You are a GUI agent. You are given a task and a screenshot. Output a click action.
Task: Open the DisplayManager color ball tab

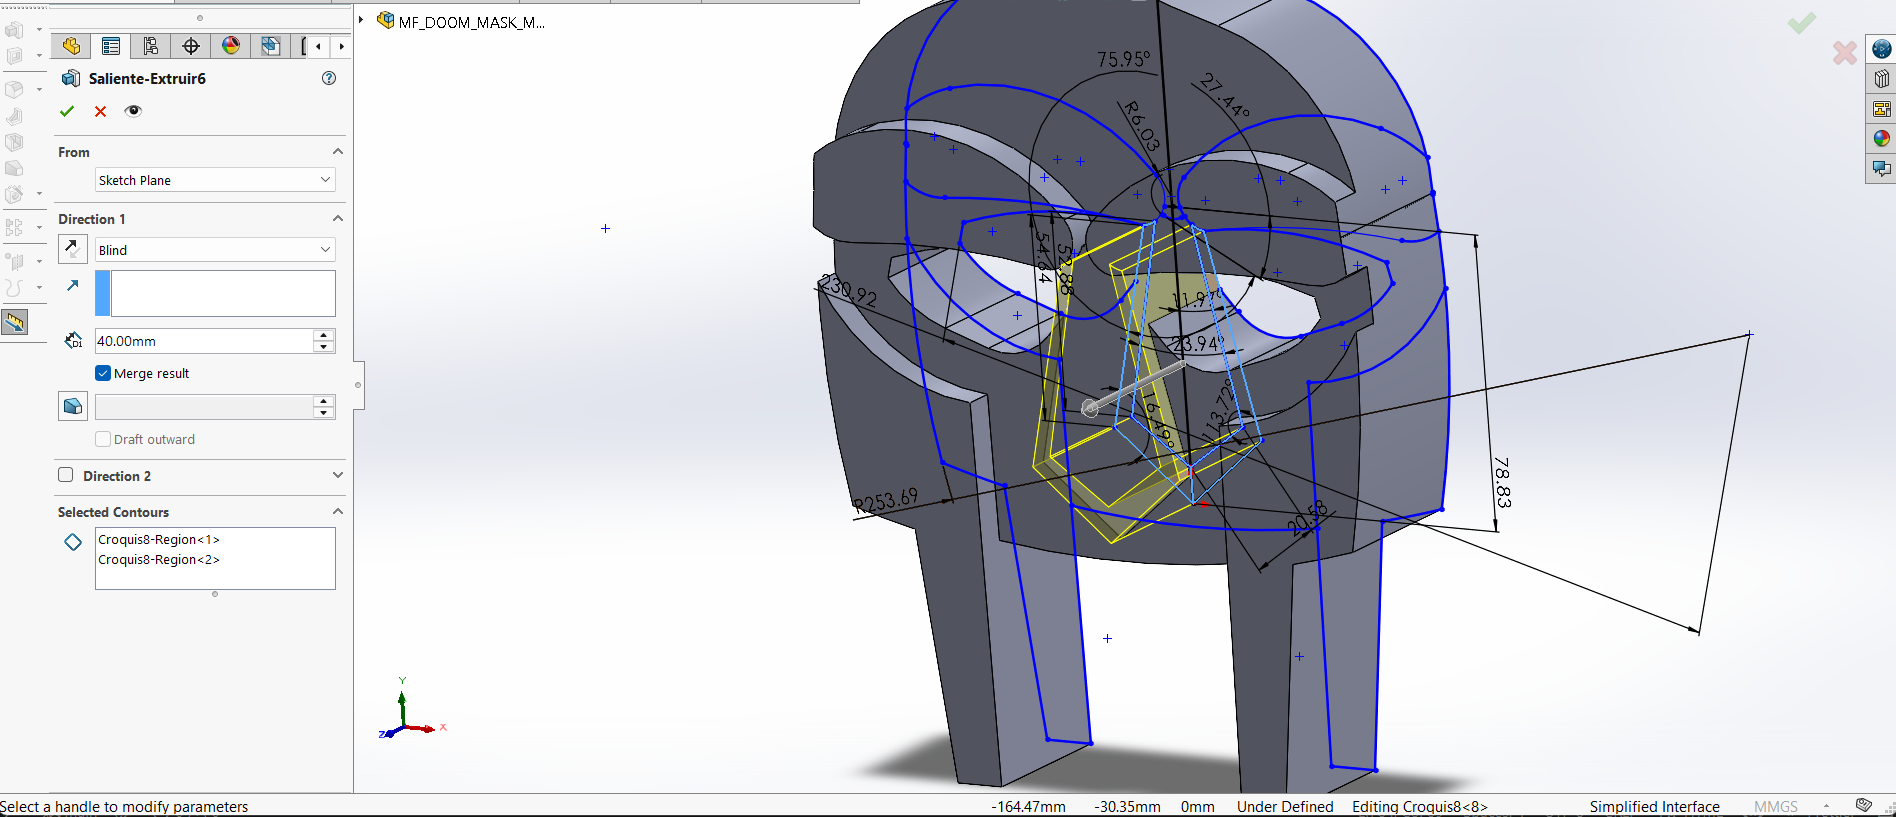click(x=231, y=46)
